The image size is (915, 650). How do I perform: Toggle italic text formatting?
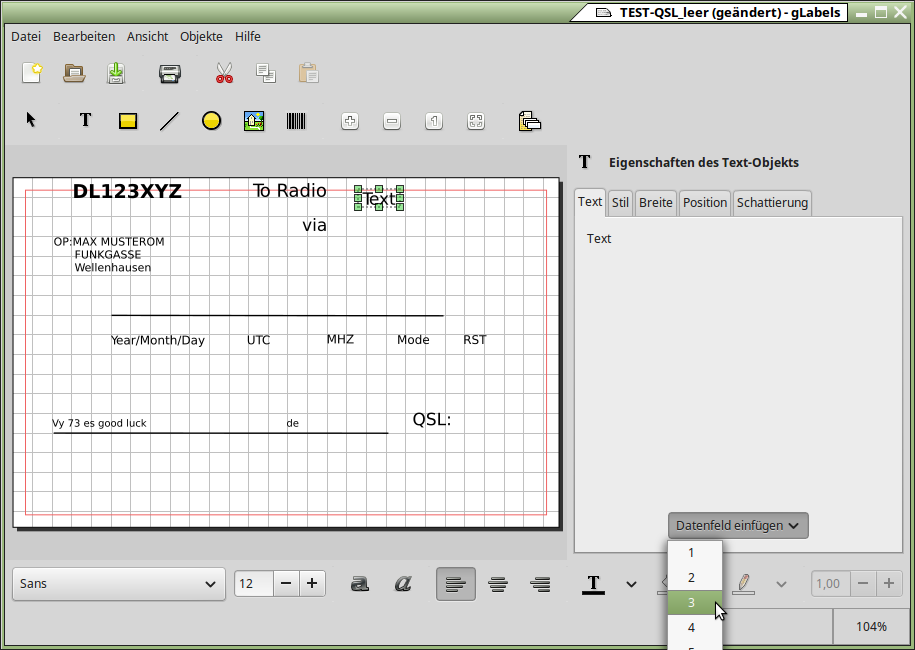pyautogui.click(x=403, y=584)
